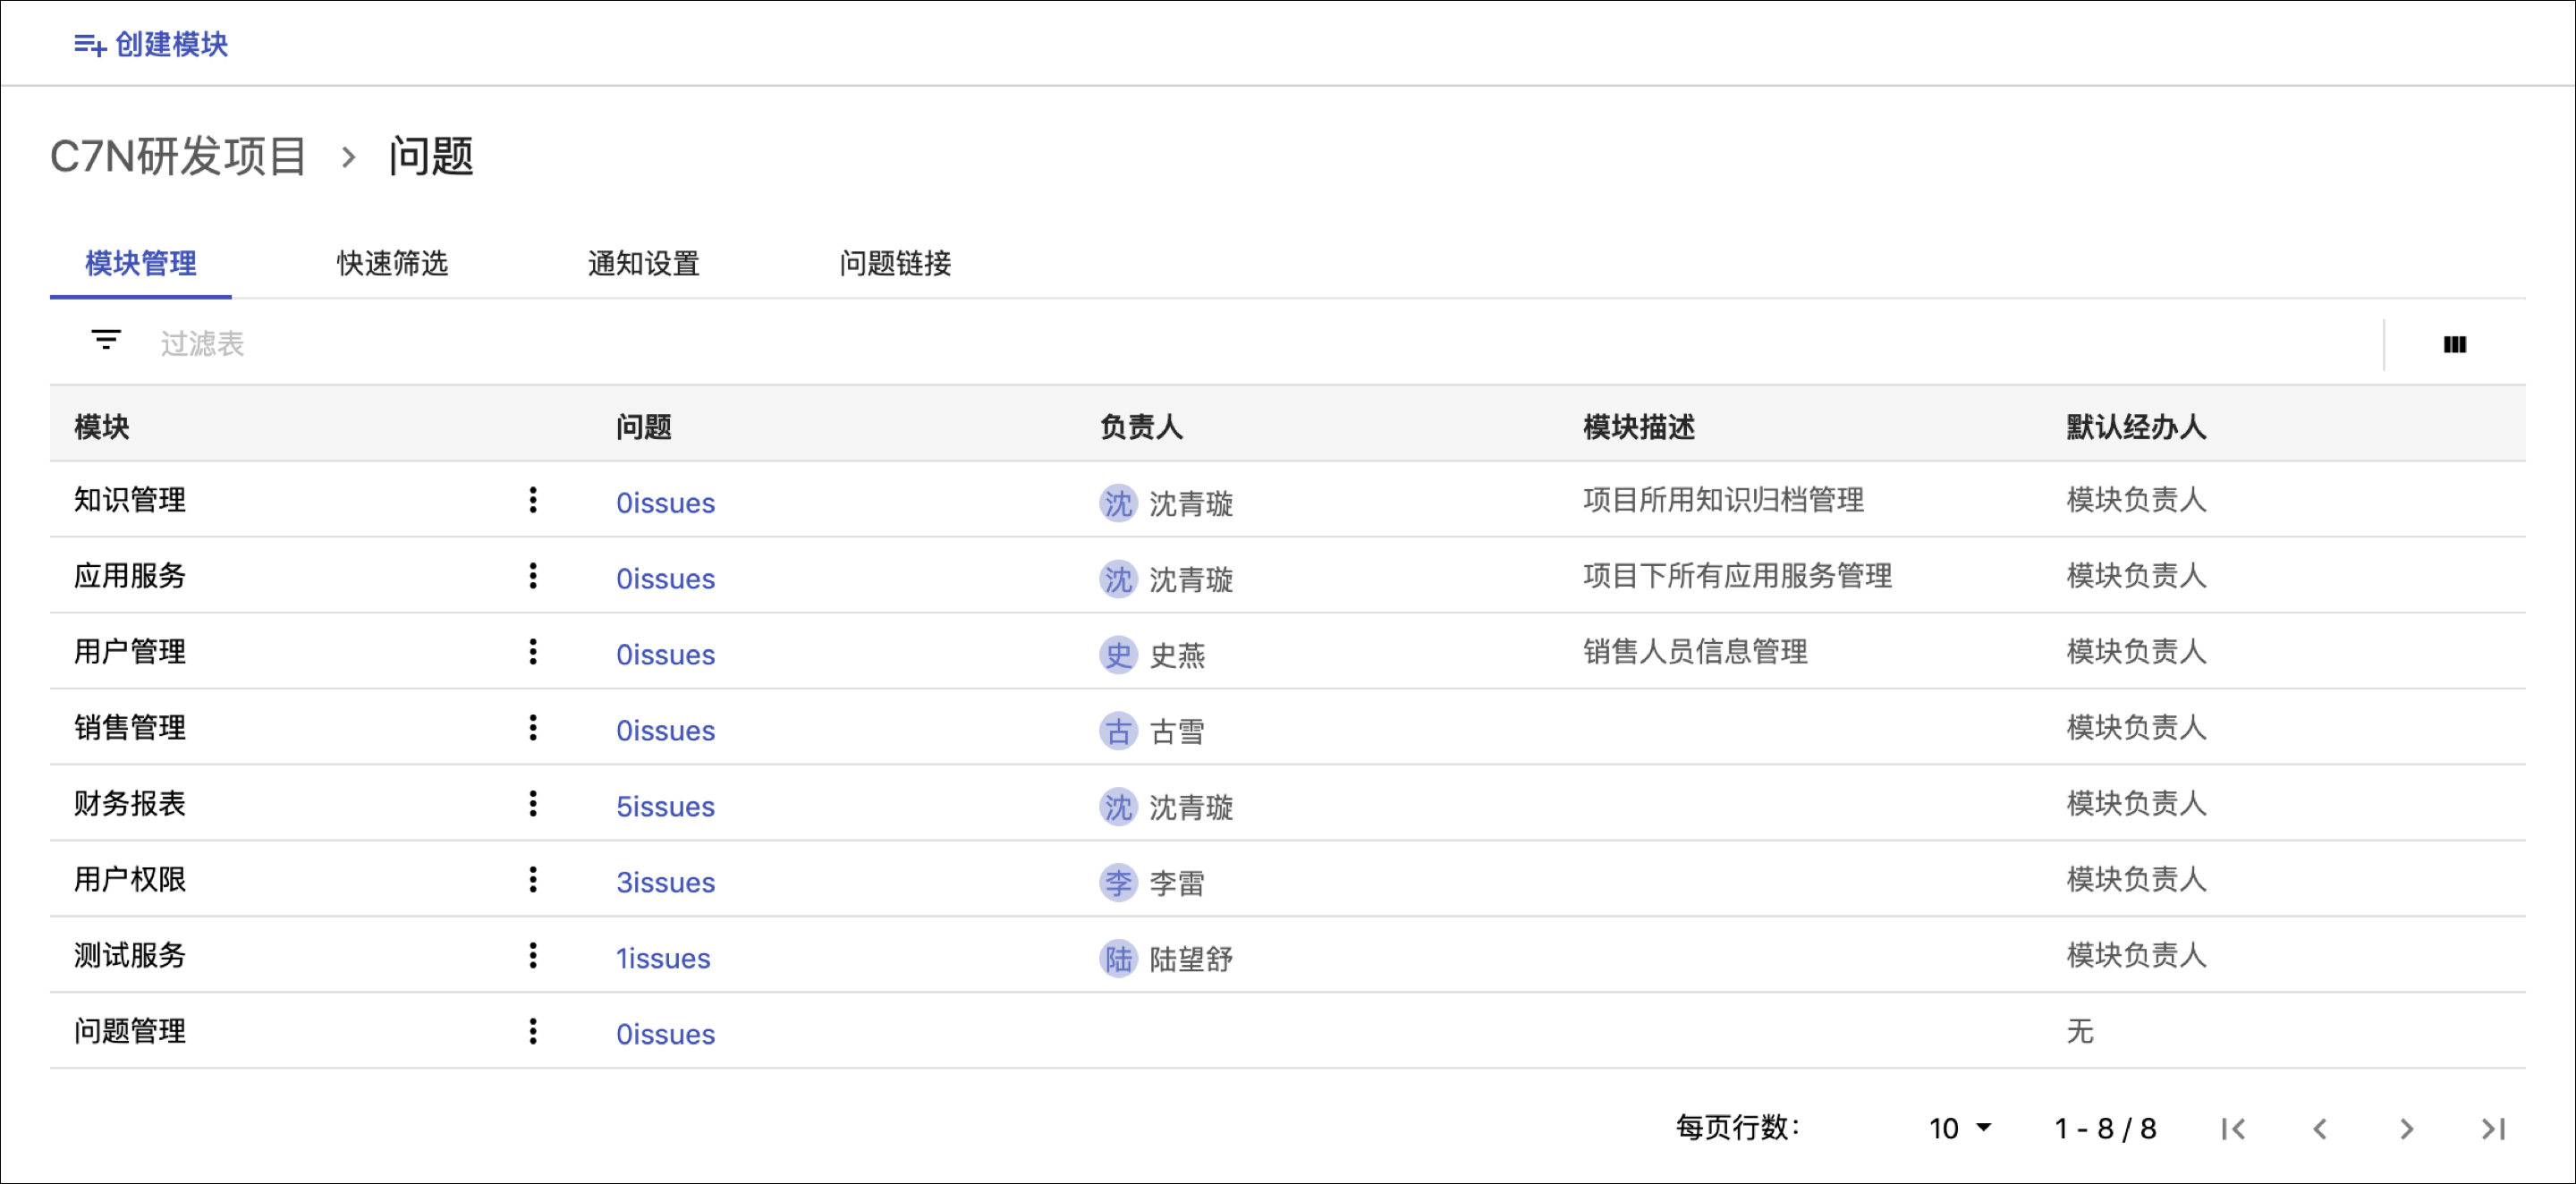Switch to the 快速筛选 tab
2576x1184 pixels.
392,264
